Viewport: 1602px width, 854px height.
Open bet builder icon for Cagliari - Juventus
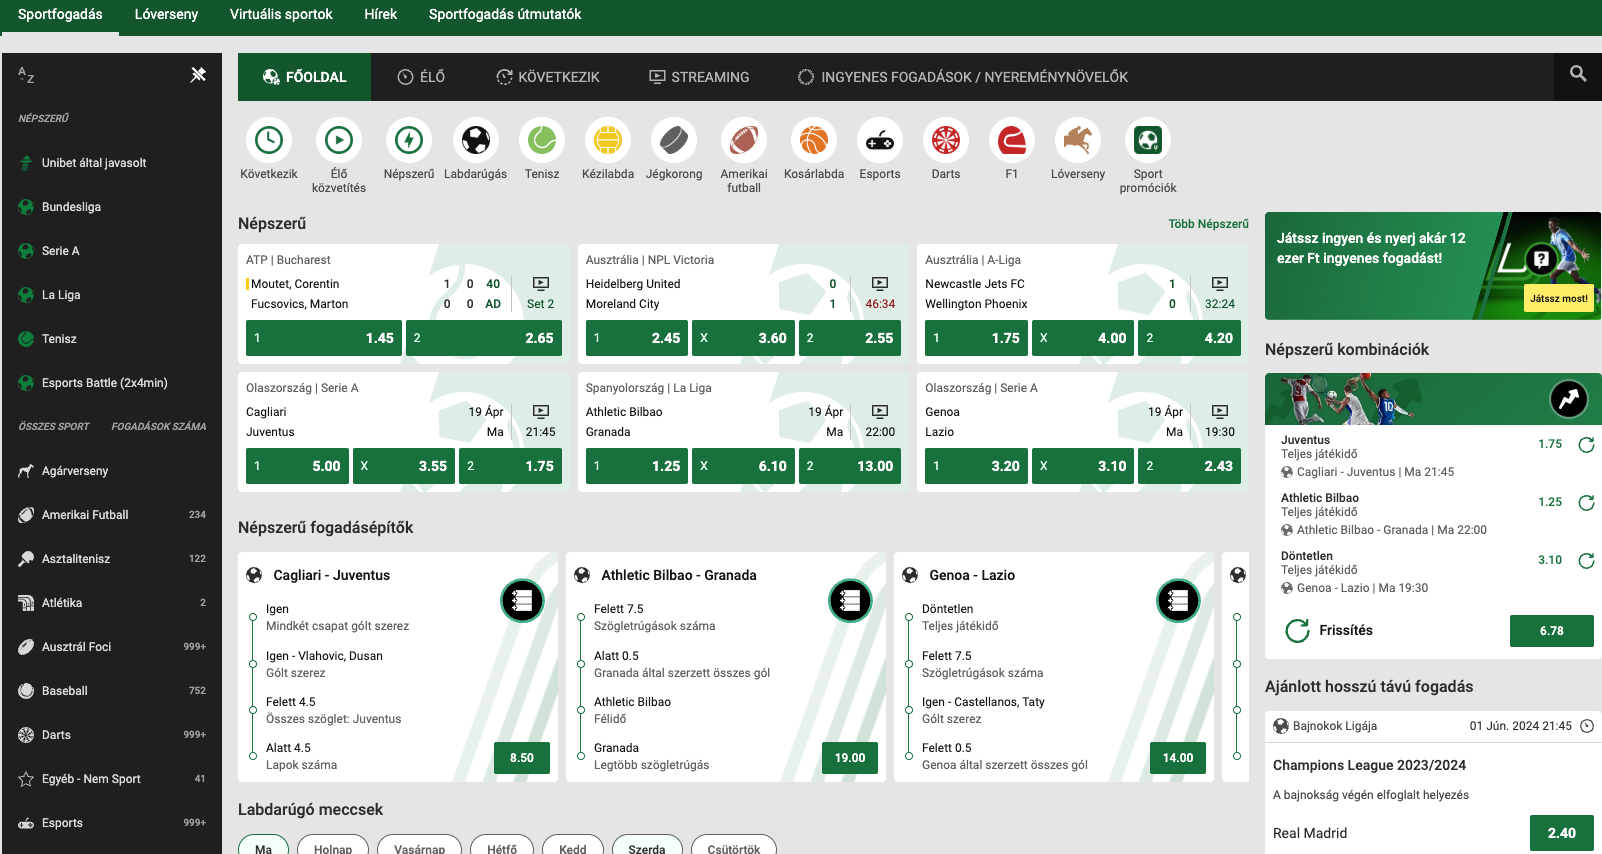pos(522,601)
